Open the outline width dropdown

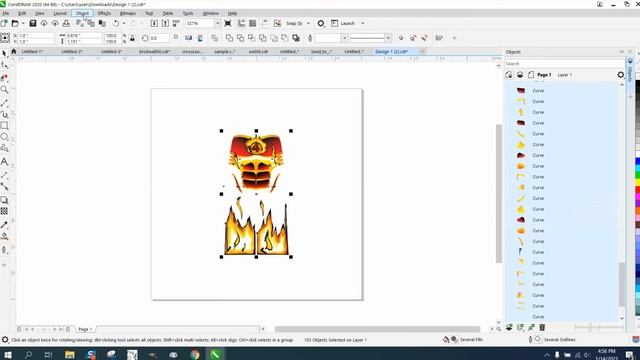(345, 38)
